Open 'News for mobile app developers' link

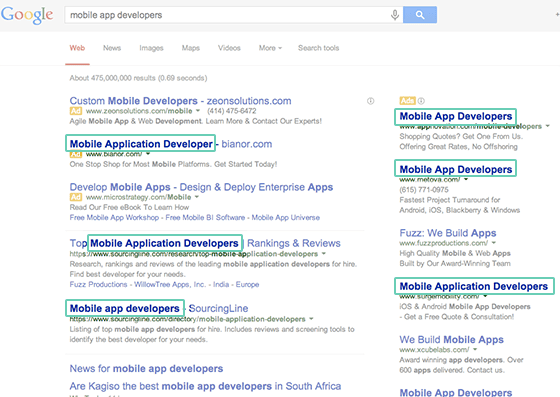coord(146,369)
